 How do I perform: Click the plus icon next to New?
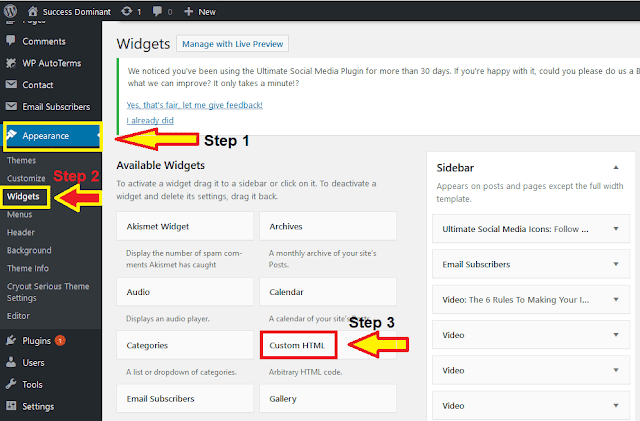pyautogui.click(x=188, y=11)
